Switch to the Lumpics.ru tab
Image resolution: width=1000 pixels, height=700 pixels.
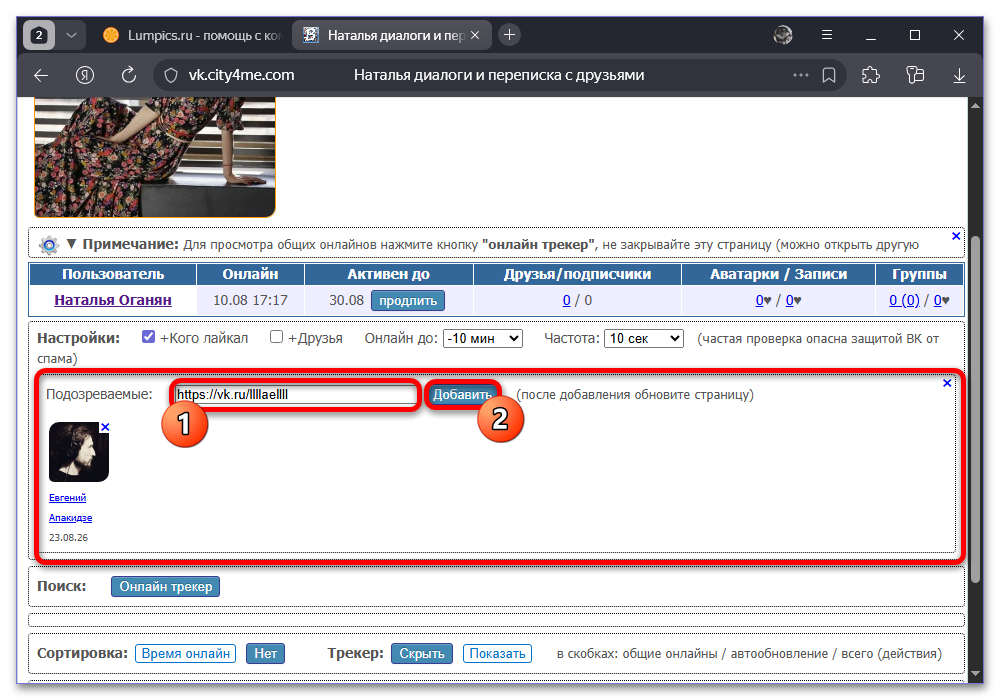pyautogui.click(x=191, y=35)
